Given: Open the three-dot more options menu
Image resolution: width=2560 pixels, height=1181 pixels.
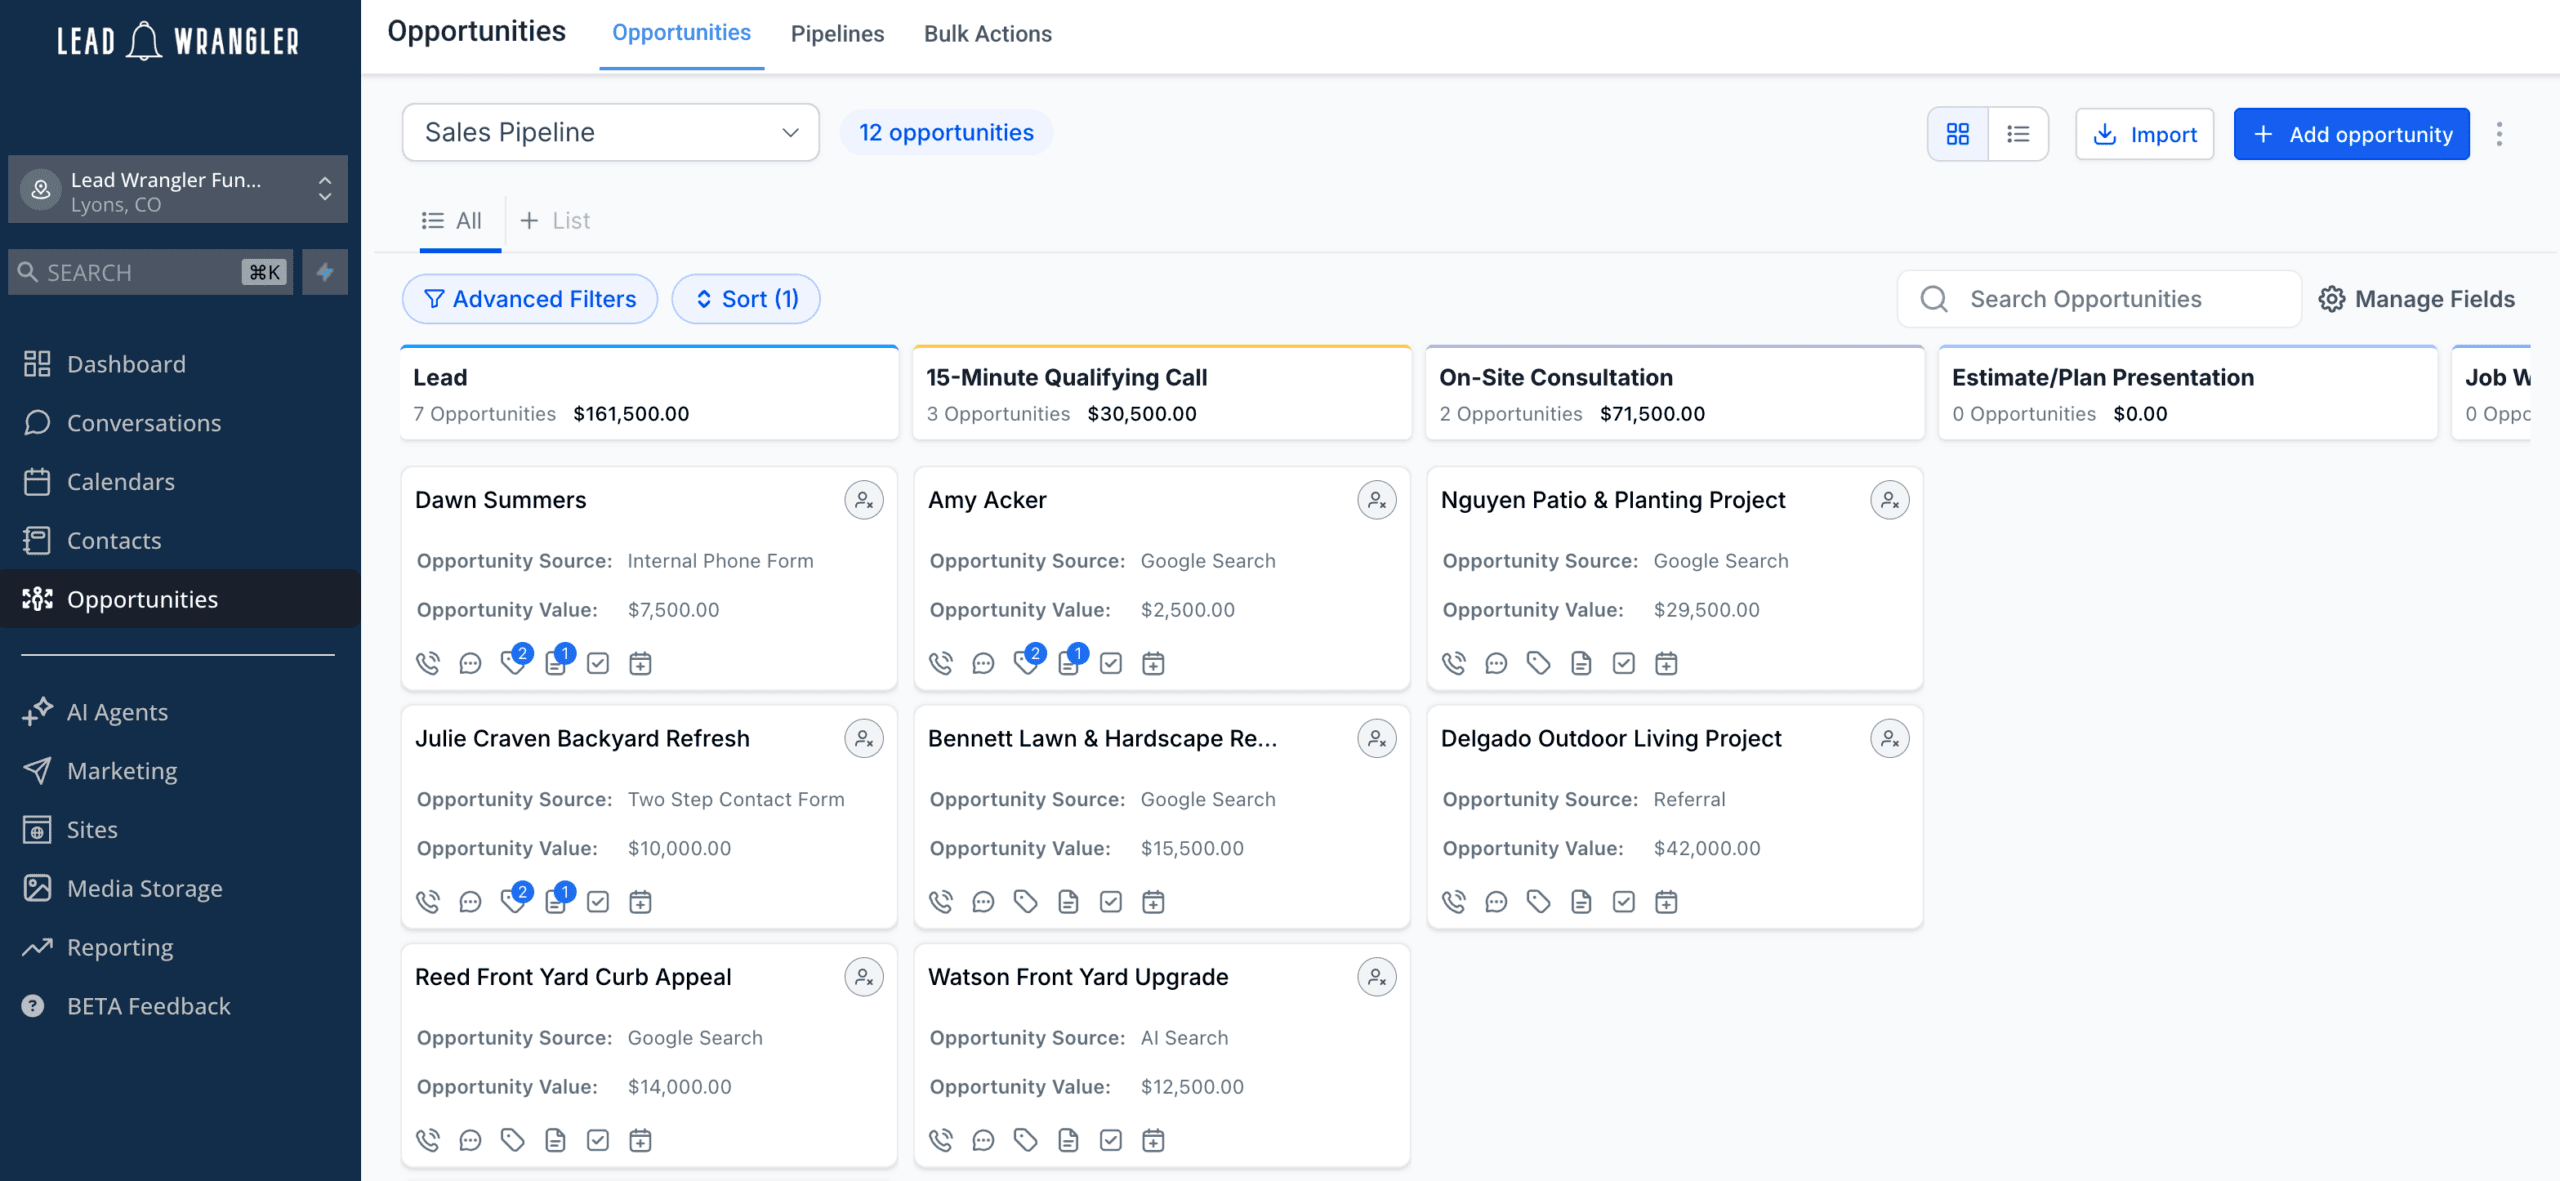Looking at the screenshot, I should 2499,134.
